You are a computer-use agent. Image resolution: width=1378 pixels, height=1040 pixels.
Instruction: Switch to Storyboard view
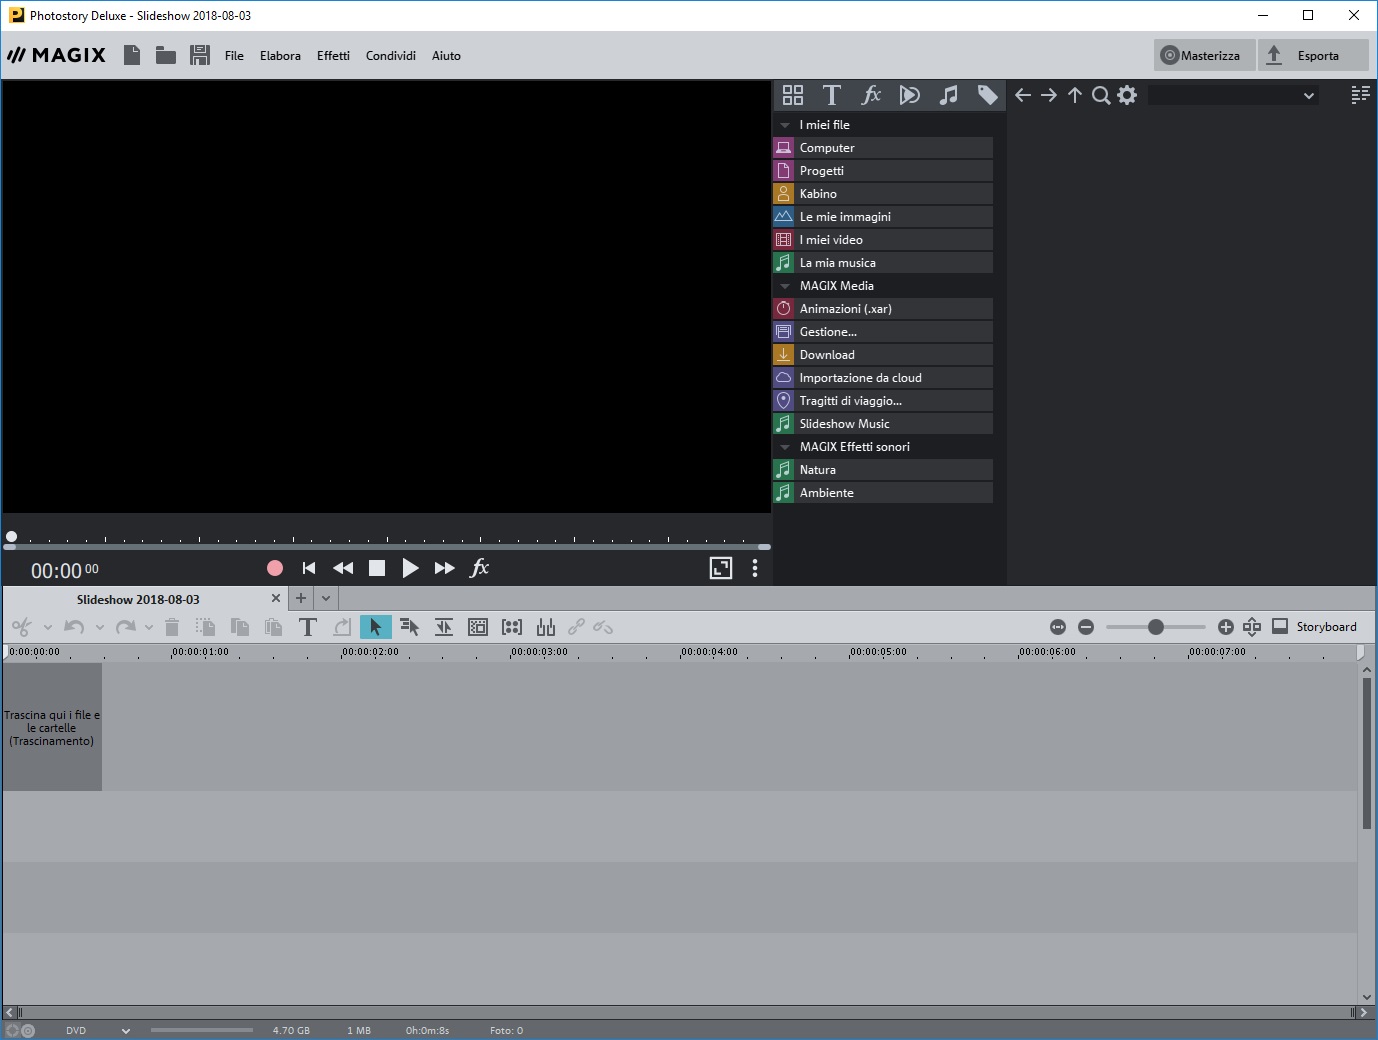coord(1314,627)
